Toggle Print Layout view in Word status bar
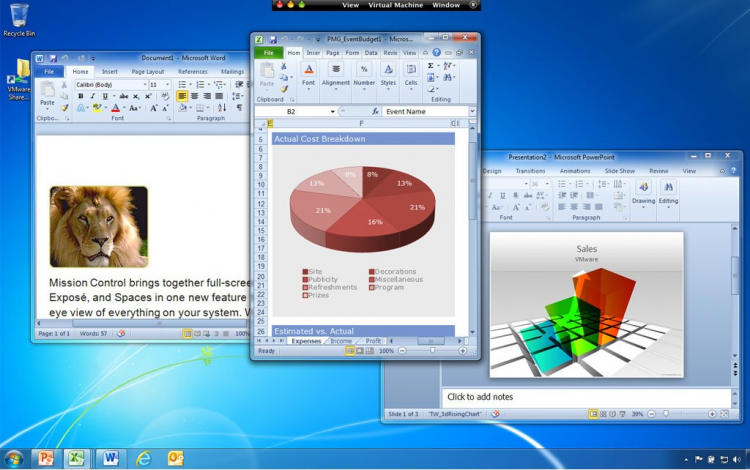750x470 pixels. [188, 334]
